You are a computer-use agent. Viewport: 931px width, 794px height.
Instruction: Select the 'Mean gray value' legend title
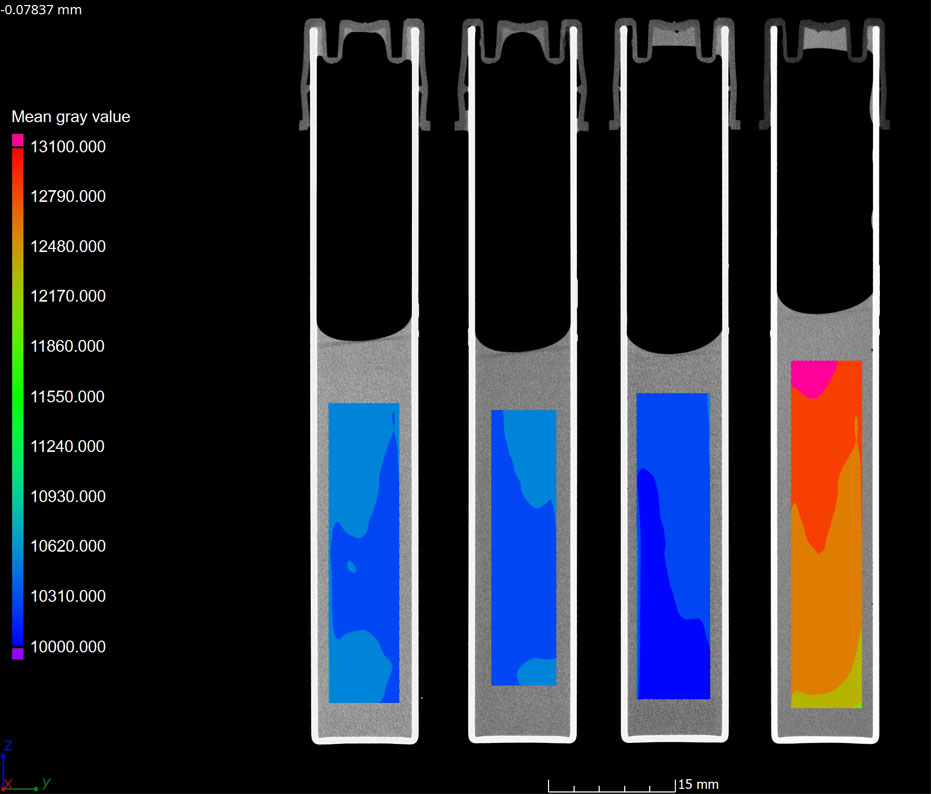(71, 116)
